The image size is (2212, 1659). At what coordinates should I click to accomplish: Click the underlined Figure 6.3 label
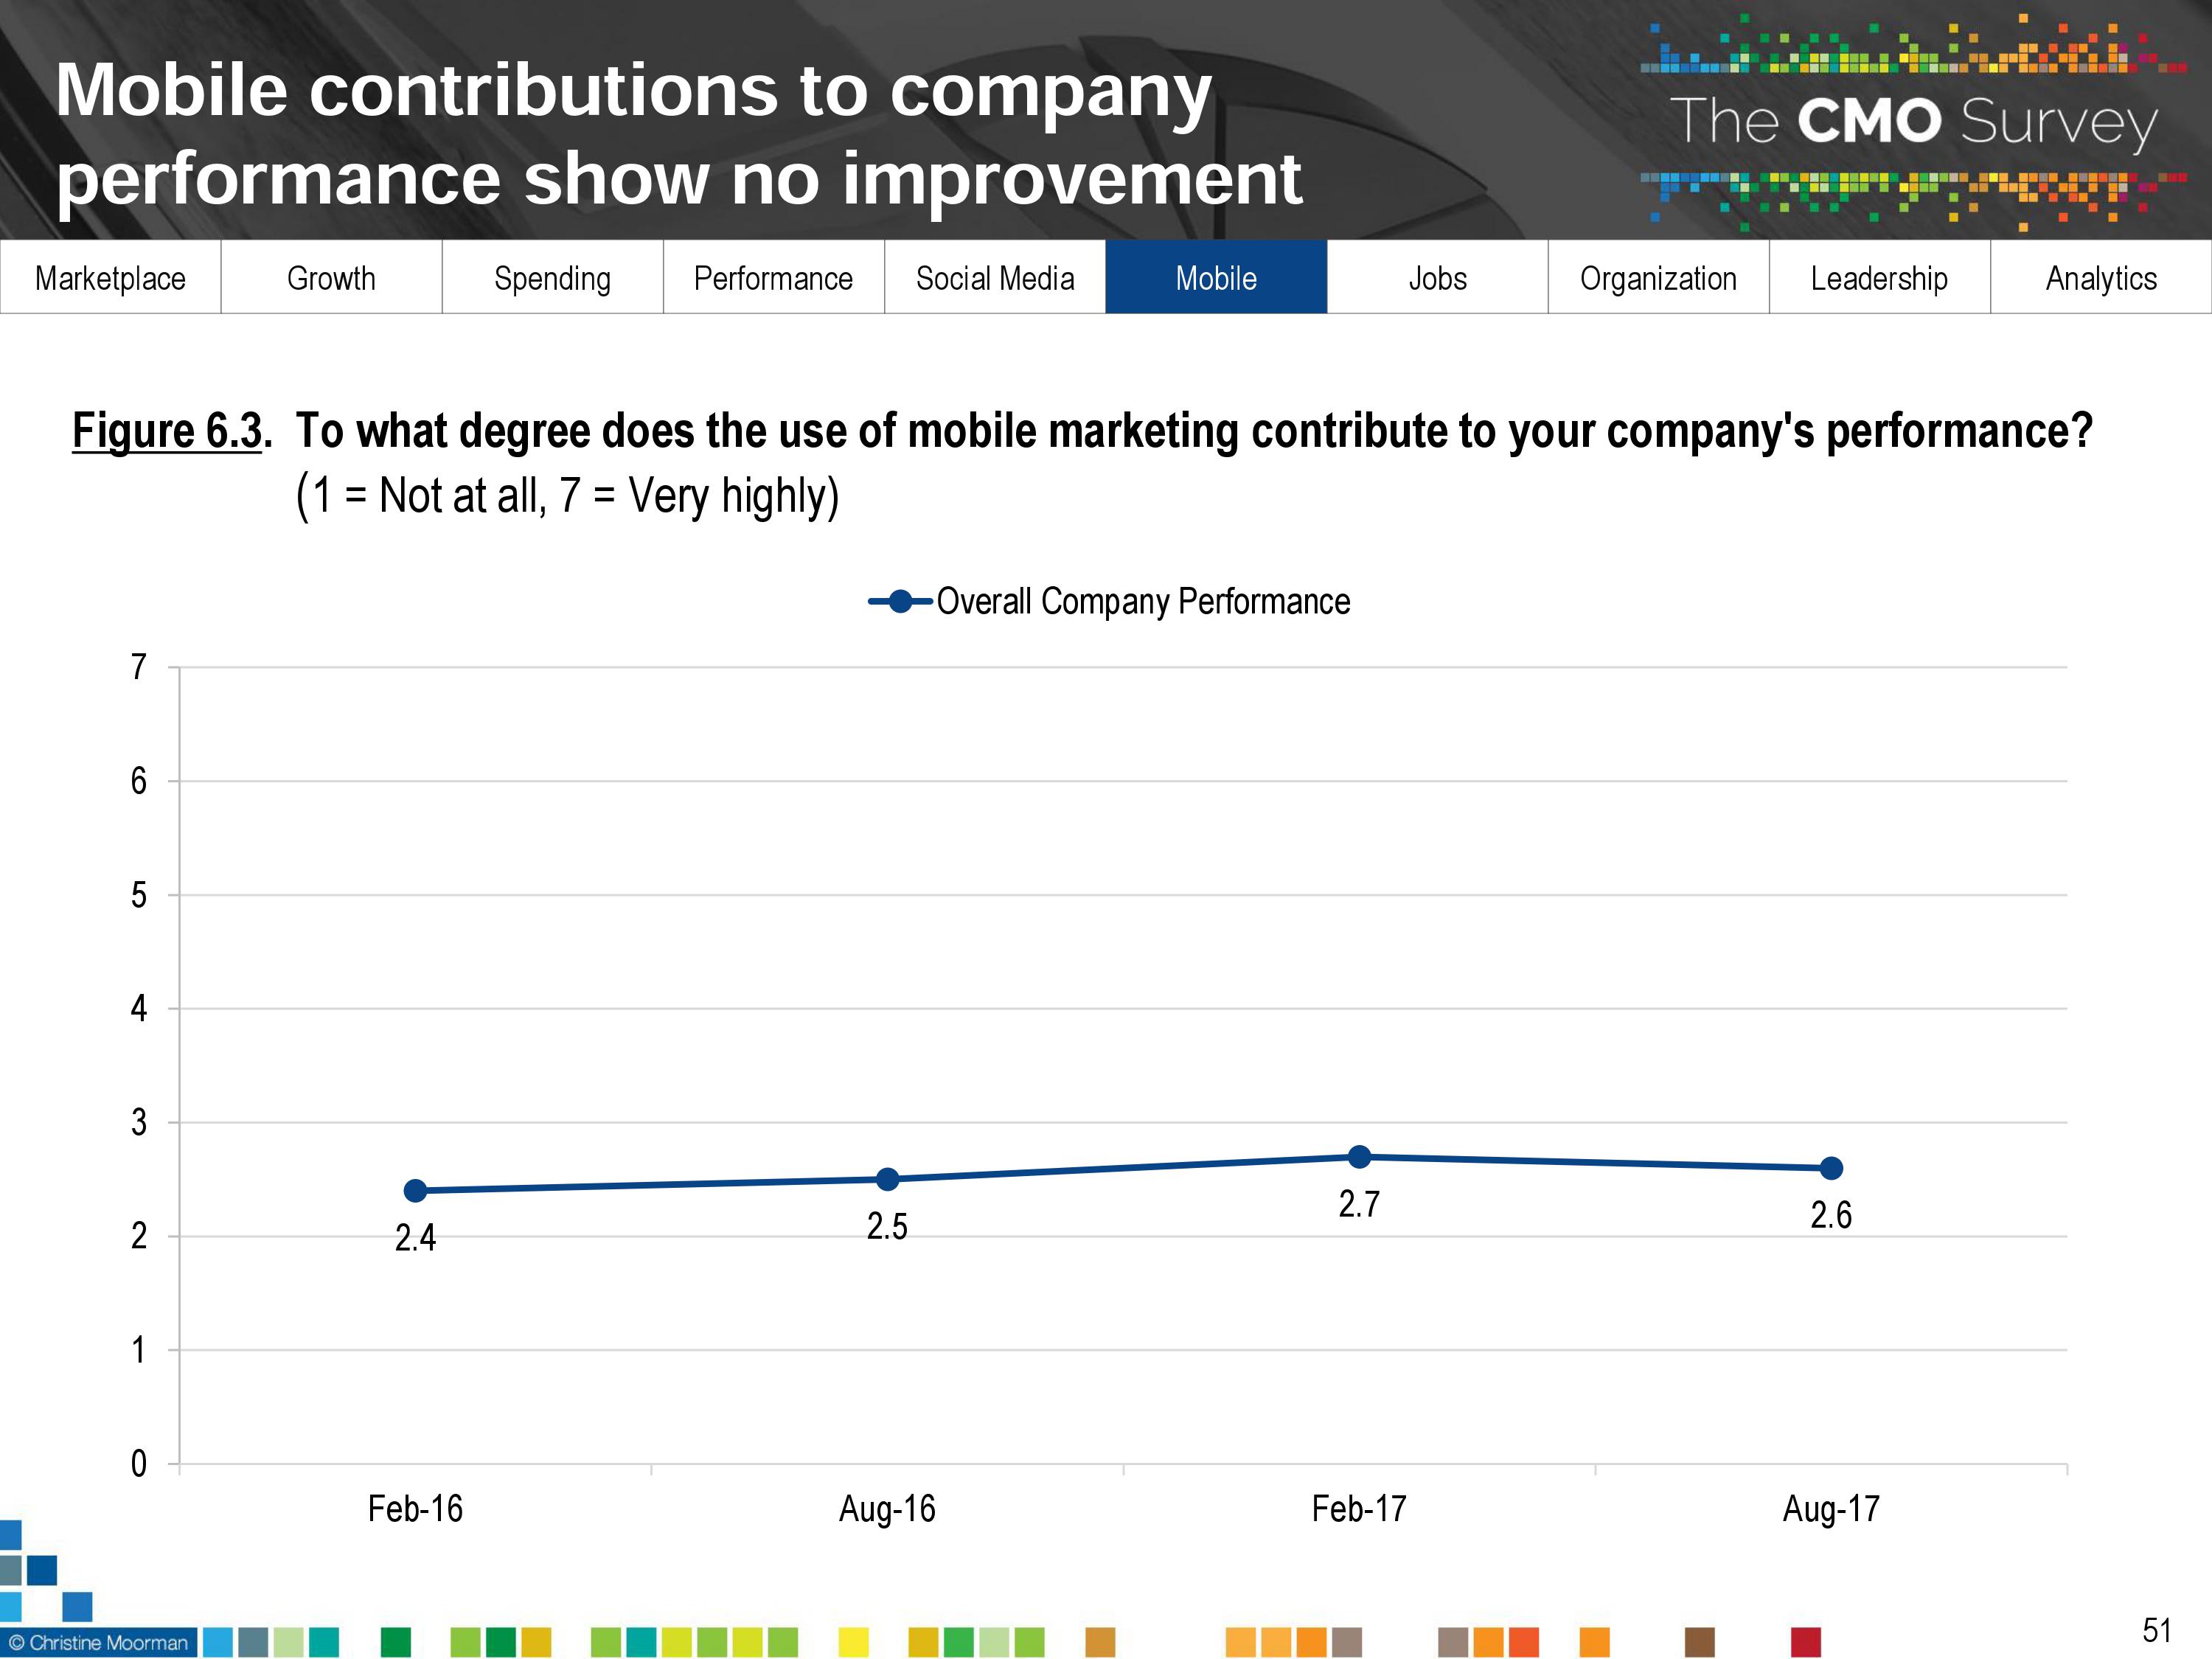(167, 431)
